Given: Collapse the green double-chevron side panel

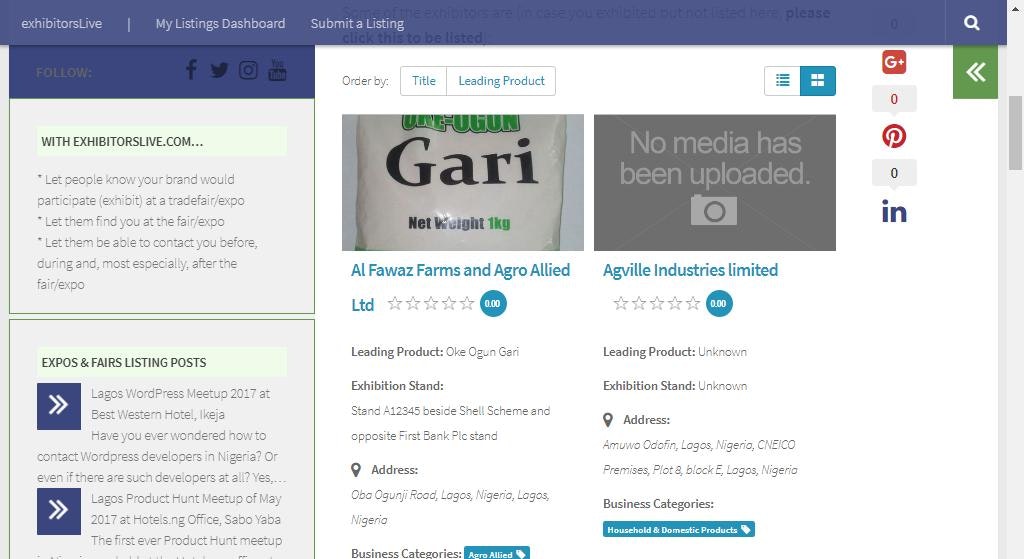Looking at the screenshot, I should (975, 72).
